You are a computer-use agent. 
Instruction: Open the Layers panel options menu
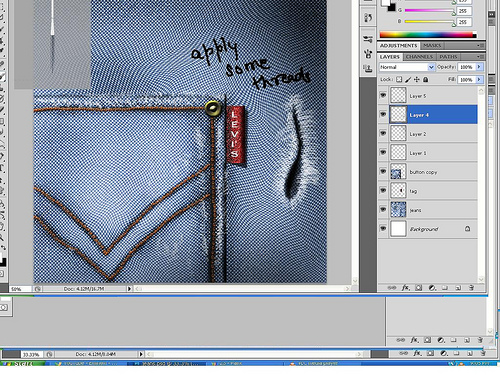[480, 57]
